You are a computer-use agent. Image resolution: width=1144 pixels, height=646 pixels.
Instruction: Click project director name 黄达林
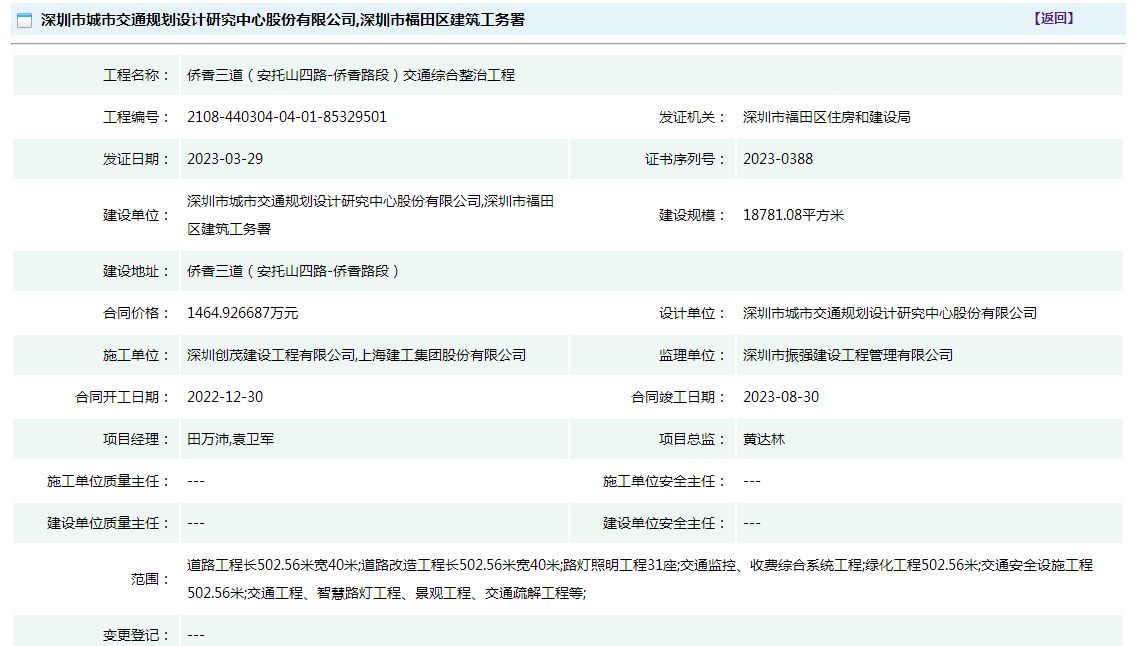764,439
